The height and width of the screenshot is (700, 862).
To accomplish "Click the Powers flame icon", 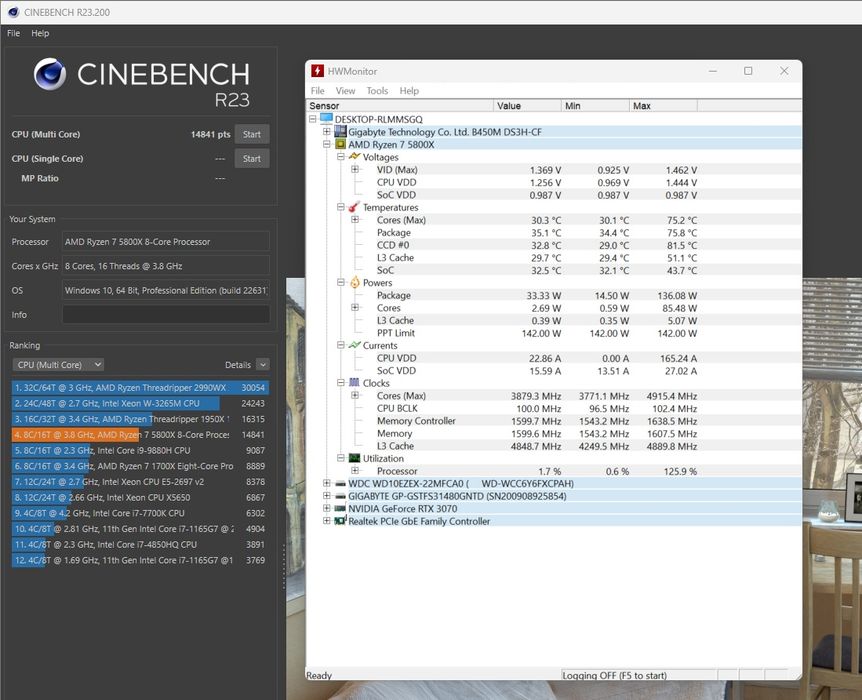I will click(355, 283).
